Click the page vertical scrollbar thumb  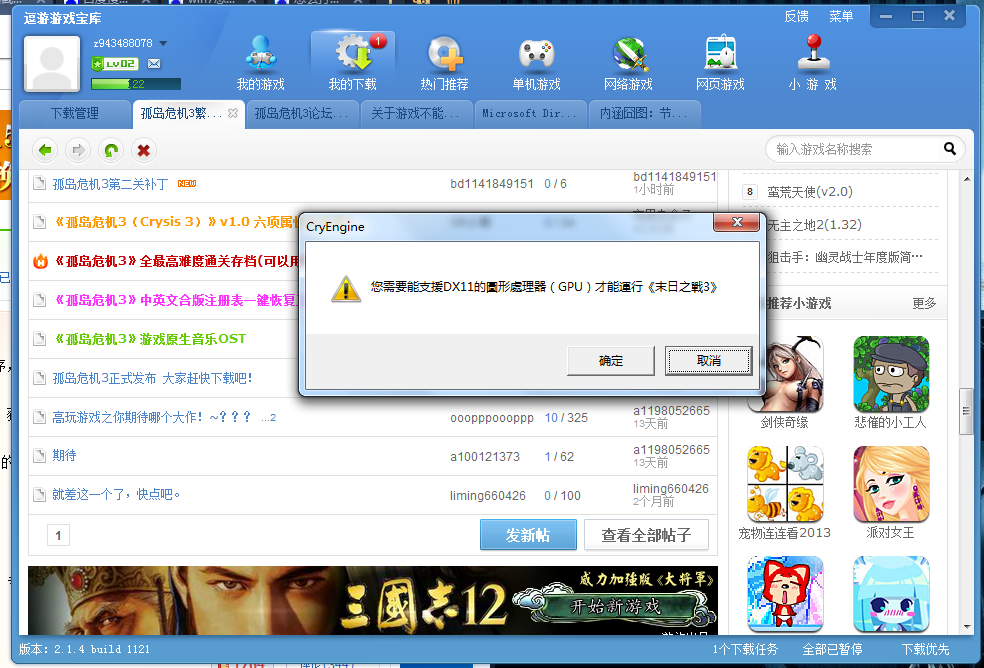(966, 411)
